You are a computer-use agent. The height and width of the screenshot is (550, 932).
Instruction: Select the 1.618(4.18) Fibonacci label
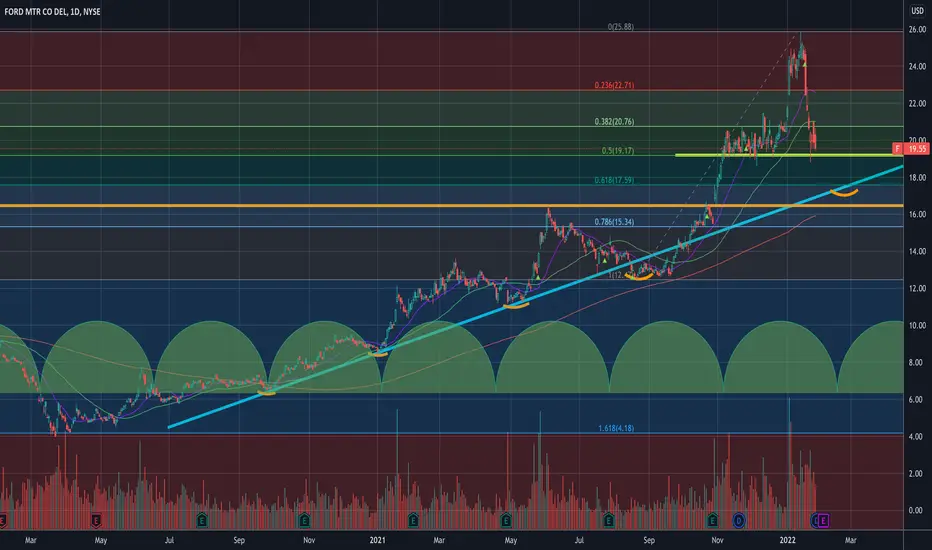(616, 428)
